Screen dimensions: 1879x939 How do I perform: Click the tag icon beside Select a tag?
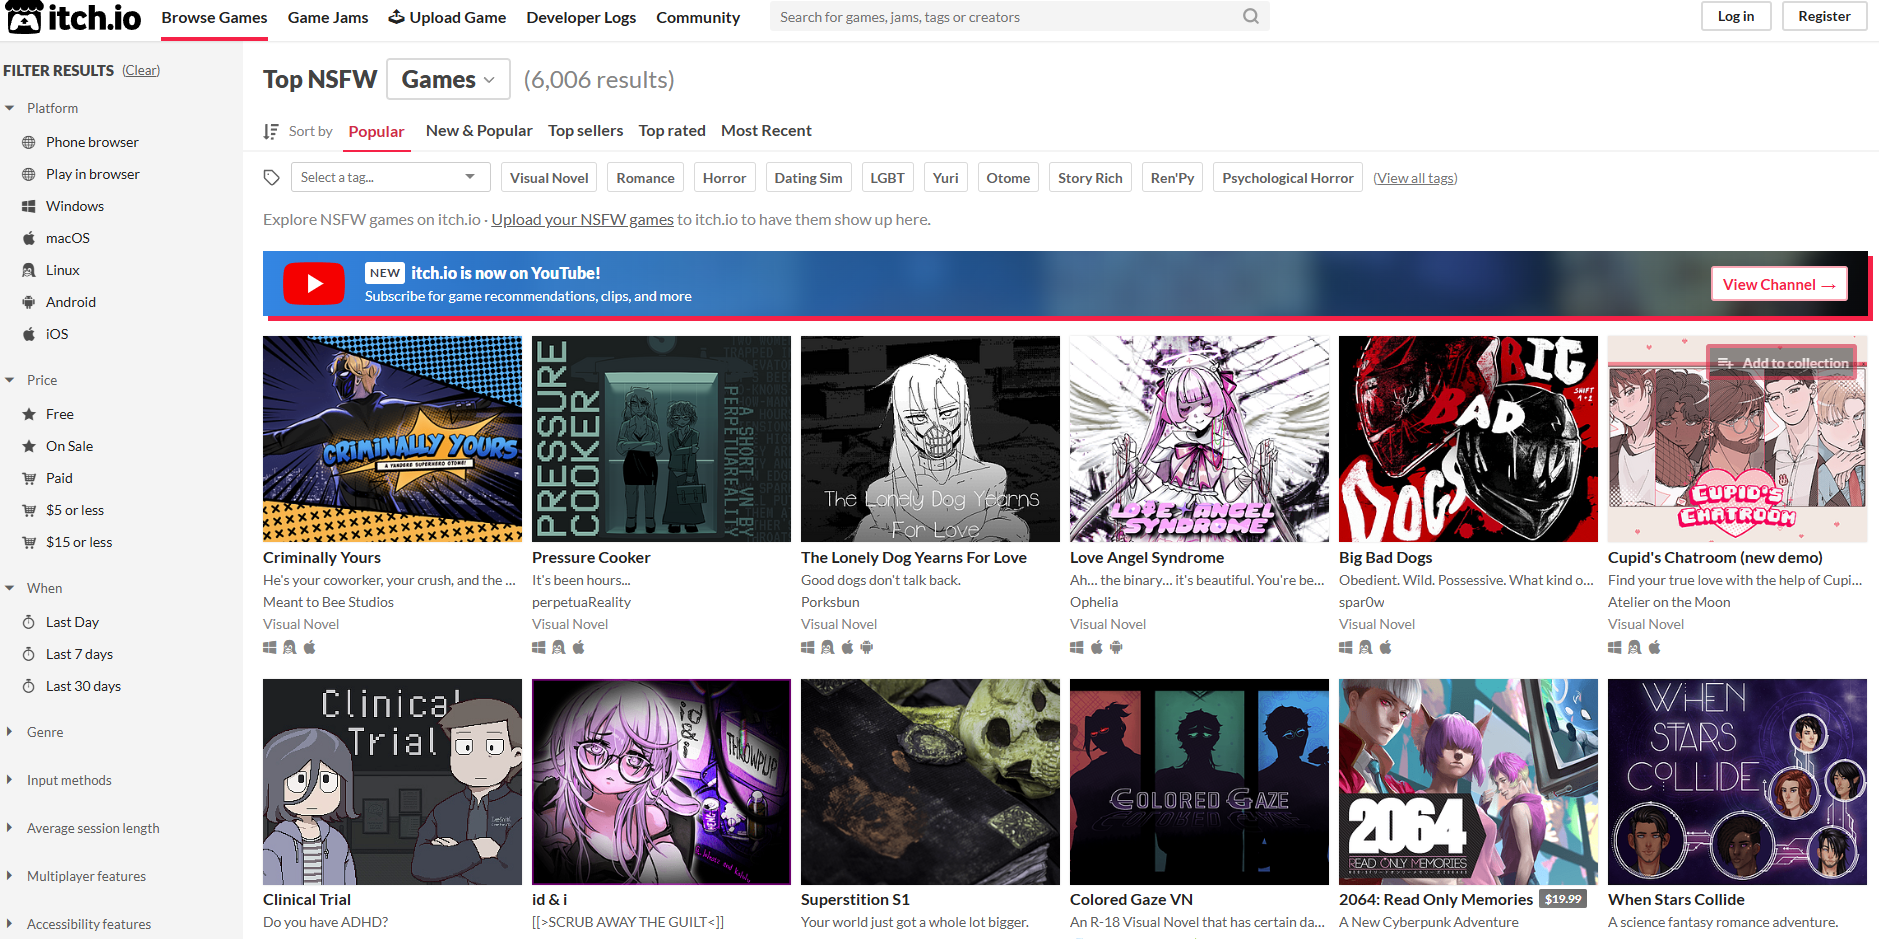pyautogui.click(x=271, y=178)
